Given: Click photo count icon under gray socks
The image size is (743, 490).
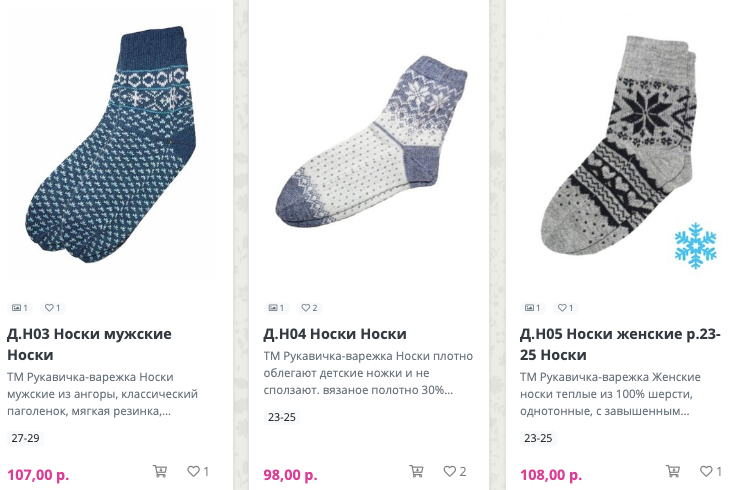Looking at the screenshot, I should tap(532, 308).
